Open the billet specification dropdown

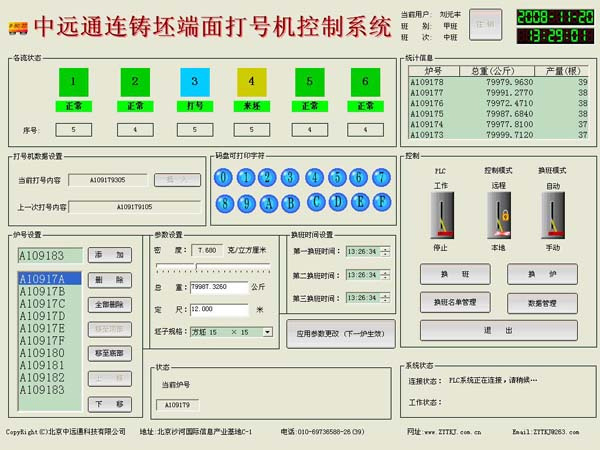(267, 331)
